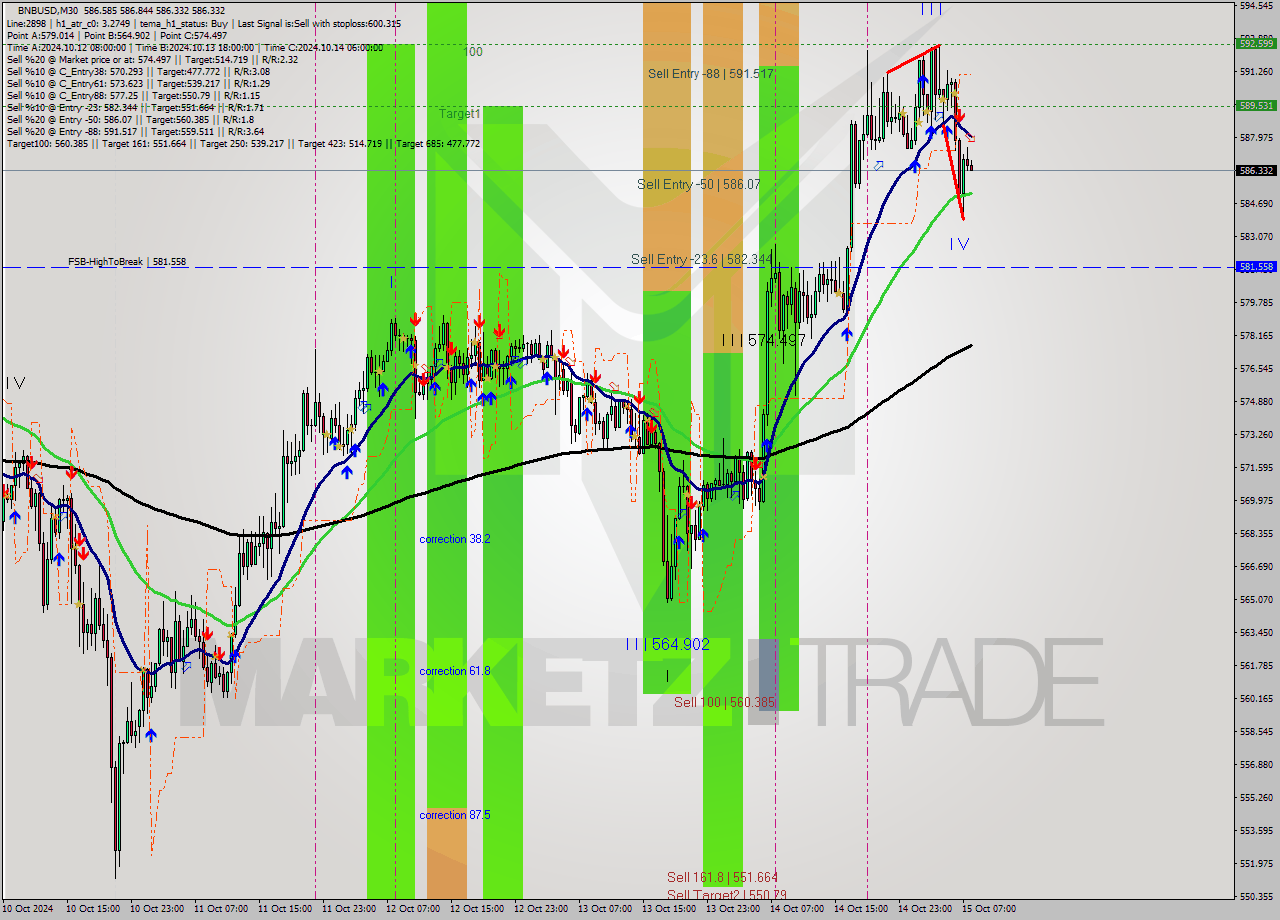Select the 'Sell Entry -50 | 586.07' label
The image size is (1280, 920).
pos(699,185)
